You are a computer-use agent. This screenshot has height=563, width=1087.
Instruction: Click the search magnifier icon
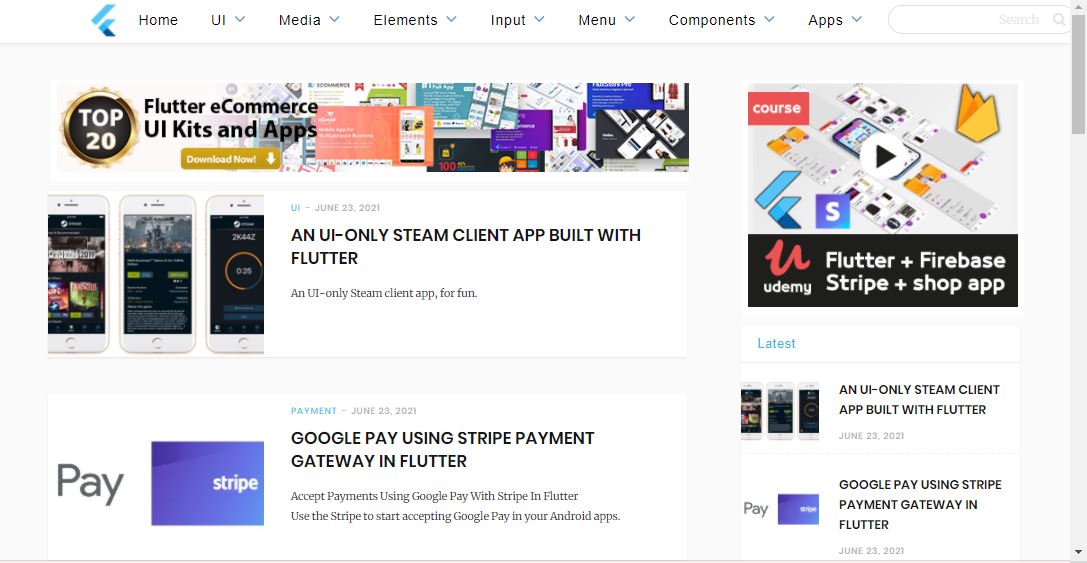(1059, 19)
